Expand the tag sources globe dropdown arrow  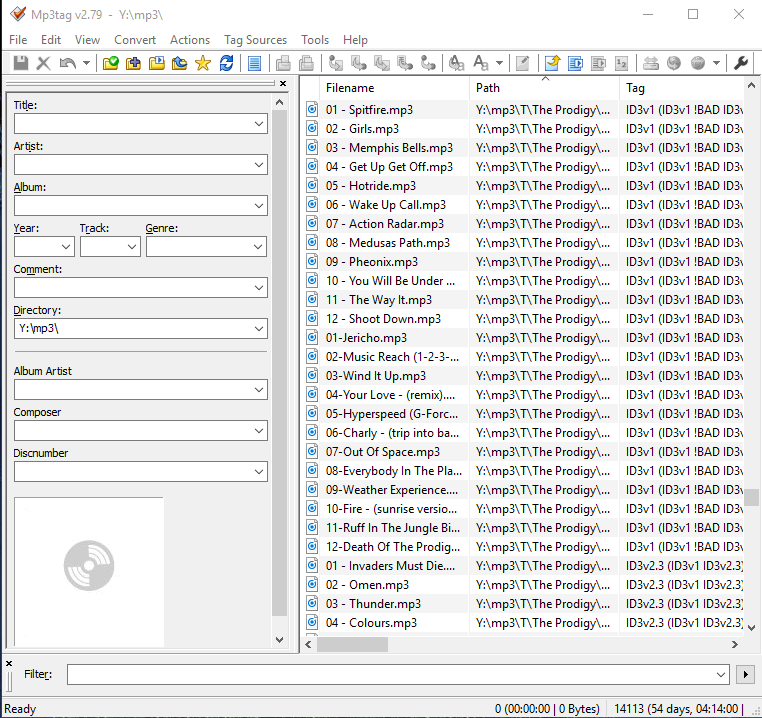(x=716, y=63)
